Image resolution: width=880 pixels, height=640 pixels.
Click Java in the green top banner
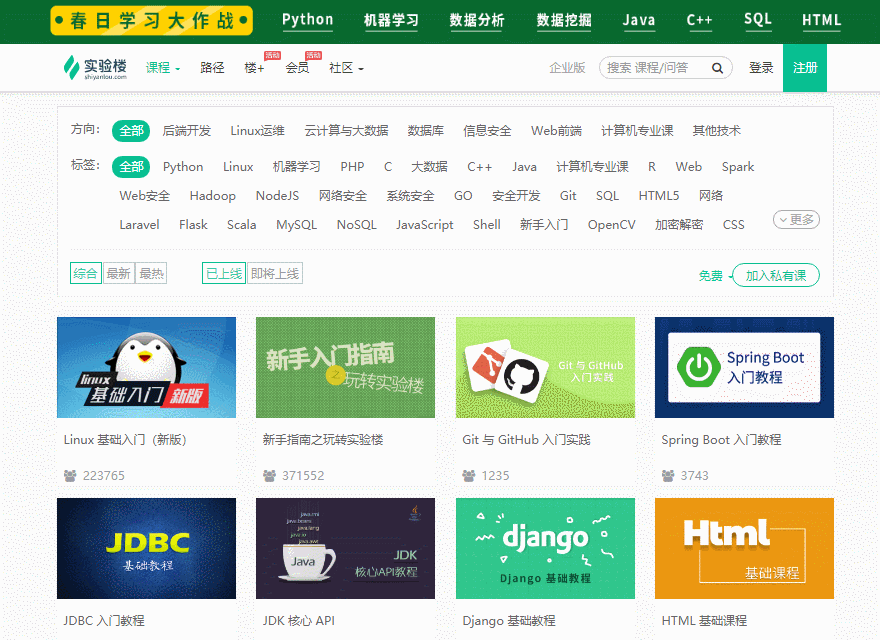[639, 20]
